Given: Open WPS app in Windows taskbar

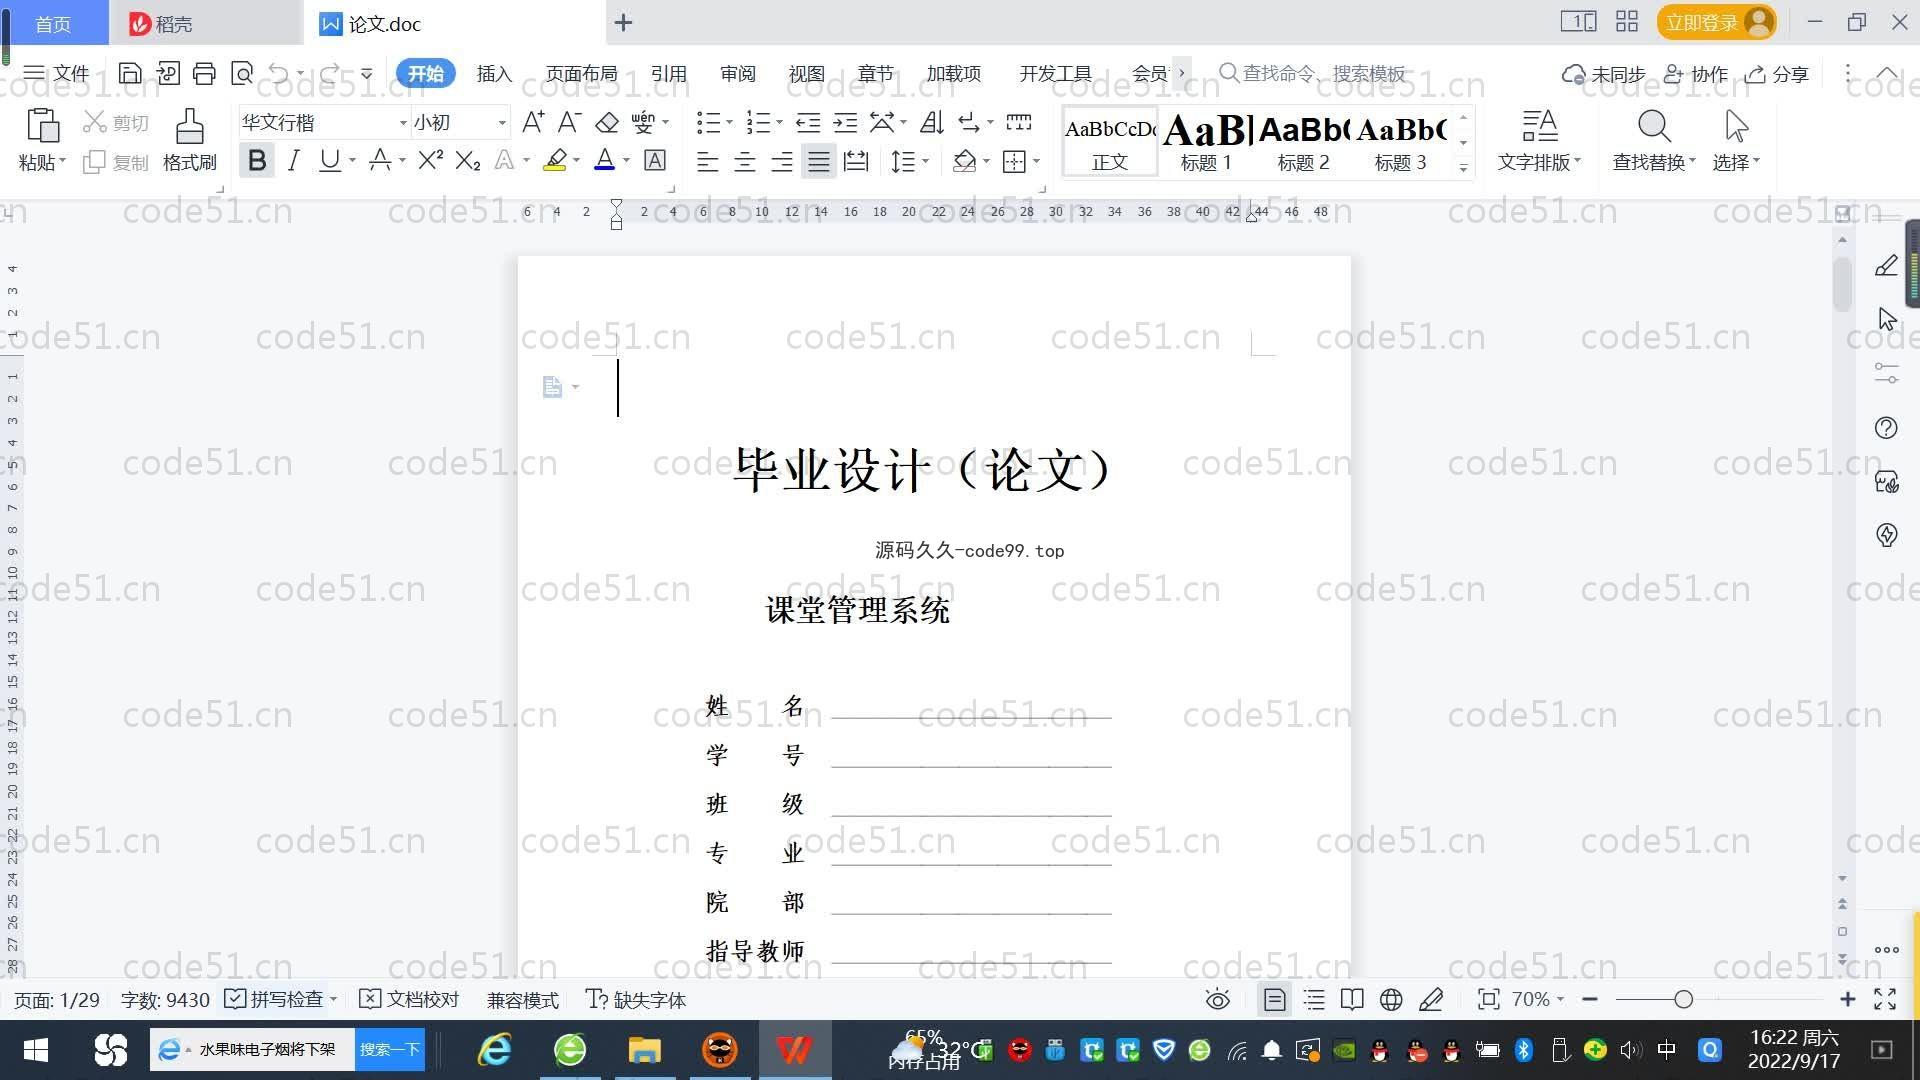Looking at the screenshot, I should 795,1049.
